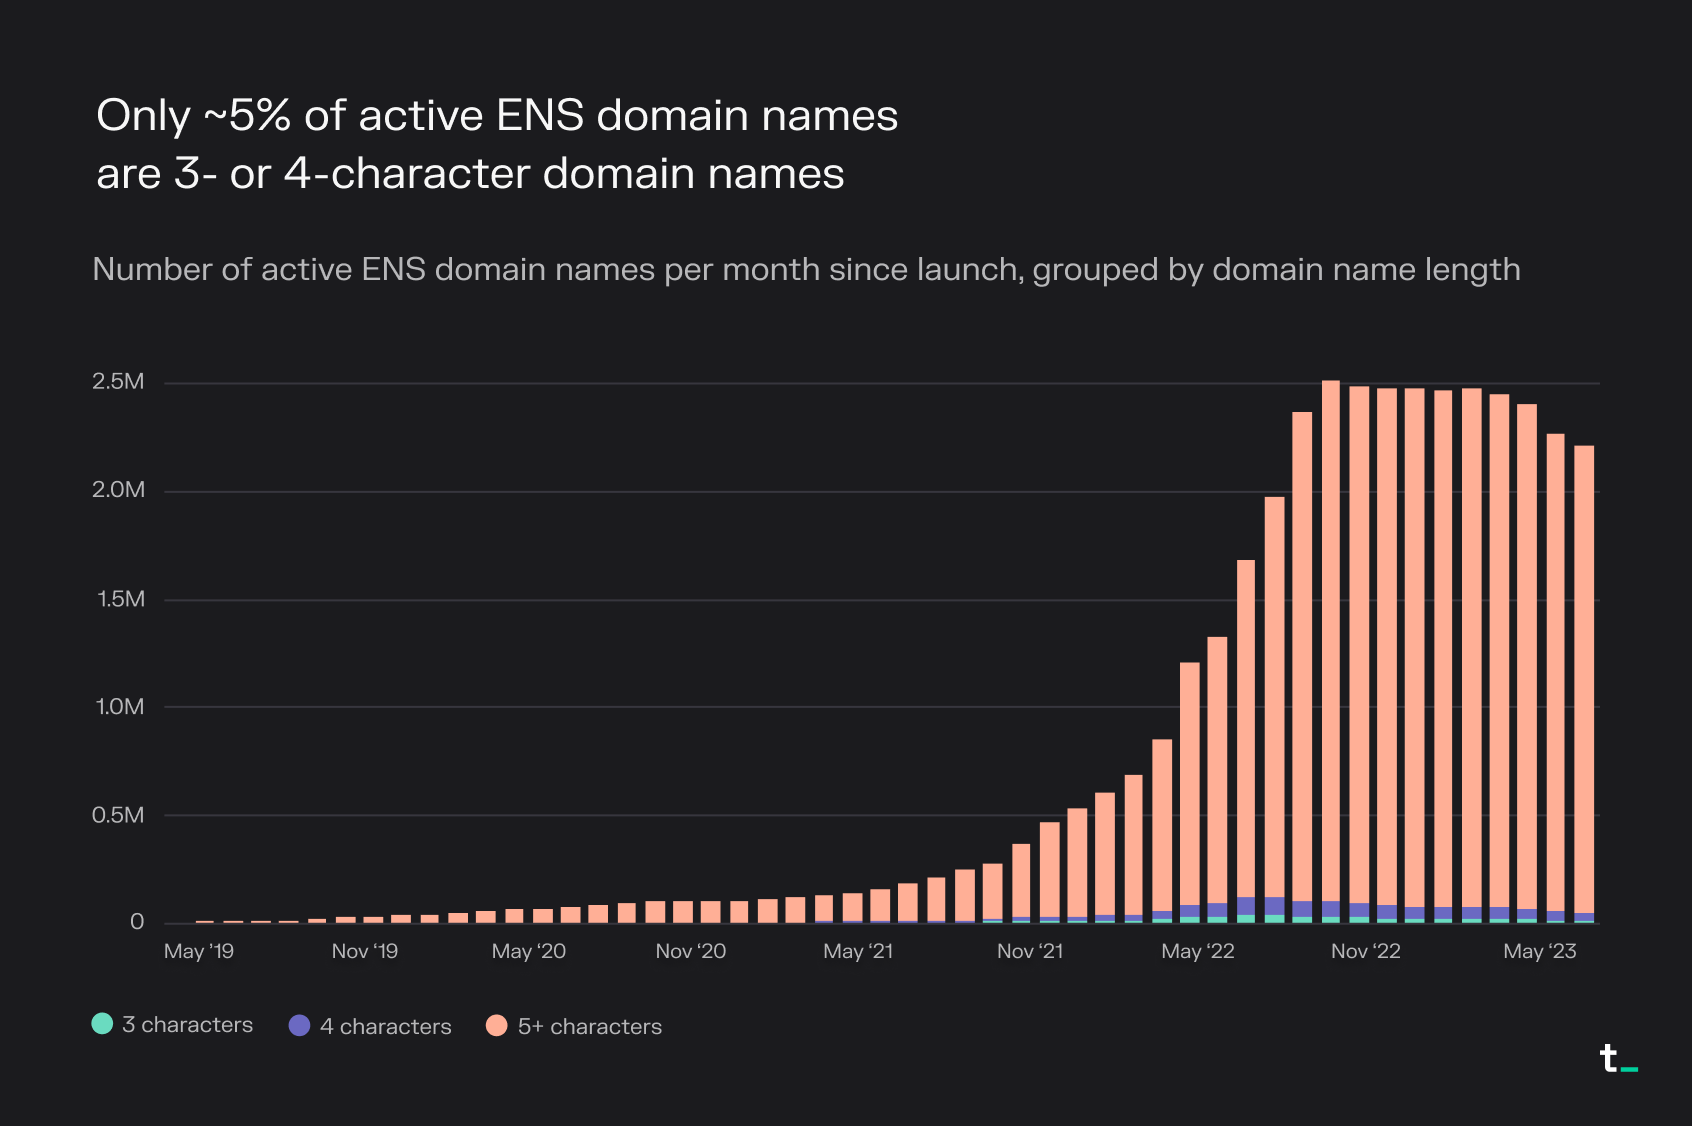Click the "1.0M" y-axis label
The width and height of the screenshot is (1692, 1126).
click(x=120, y=707)
